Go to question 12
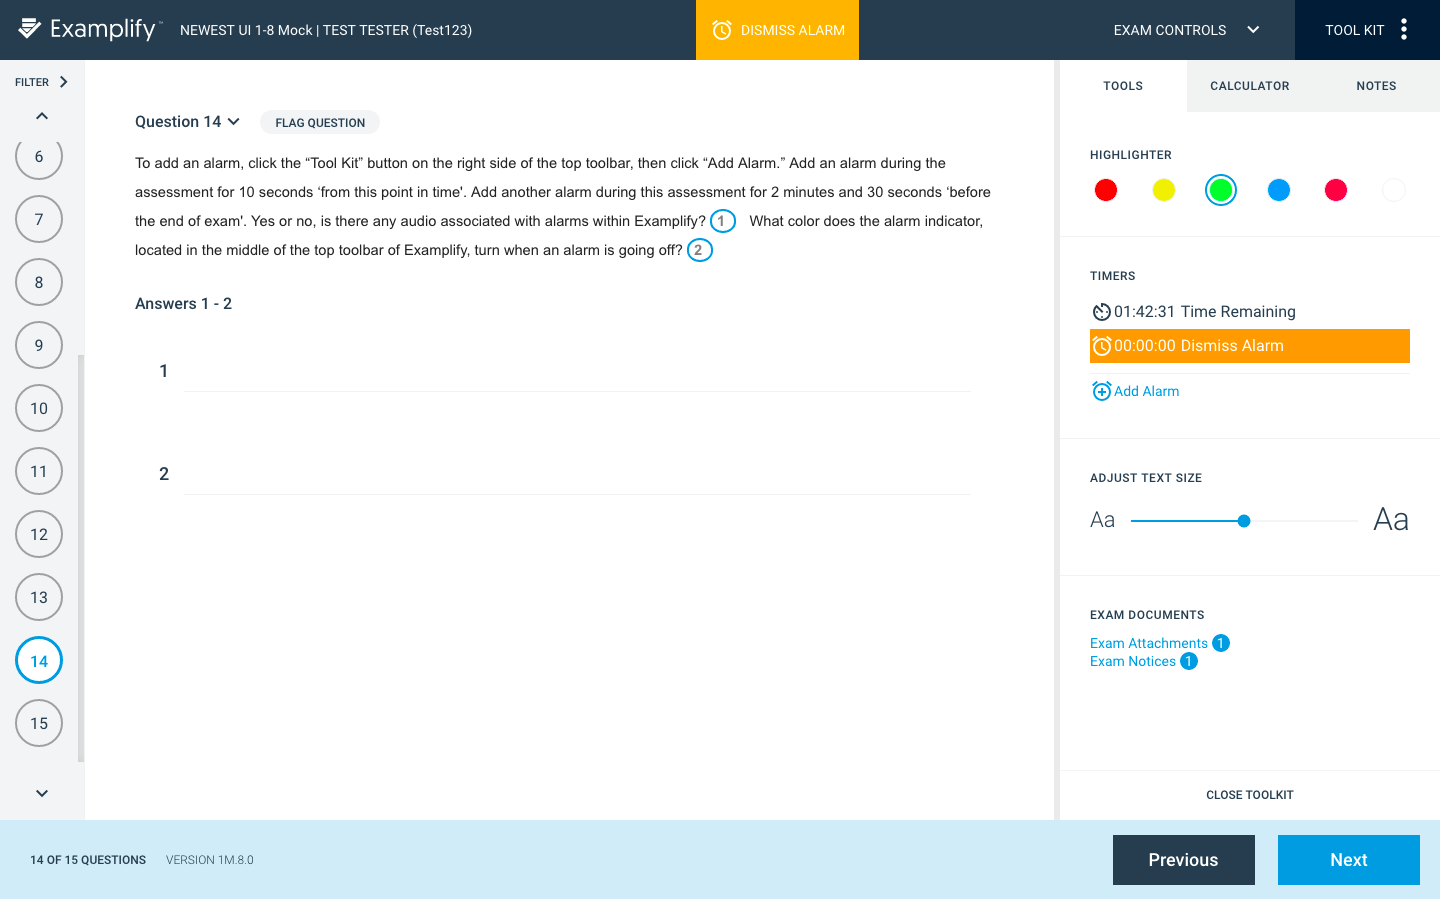Image resolution: width=1440 pixels, height=899 pixels. tap(39, 534)
